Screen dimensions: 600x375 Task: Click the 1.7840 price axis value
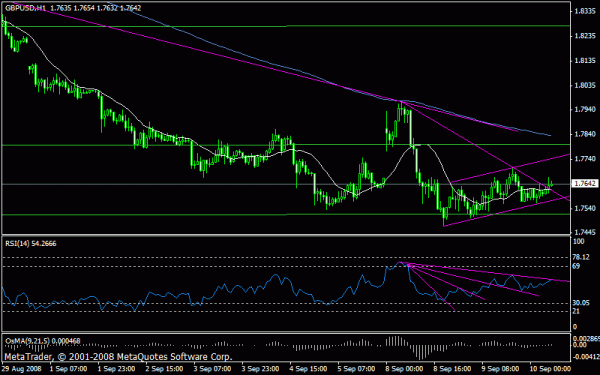[x=584, y=134]
